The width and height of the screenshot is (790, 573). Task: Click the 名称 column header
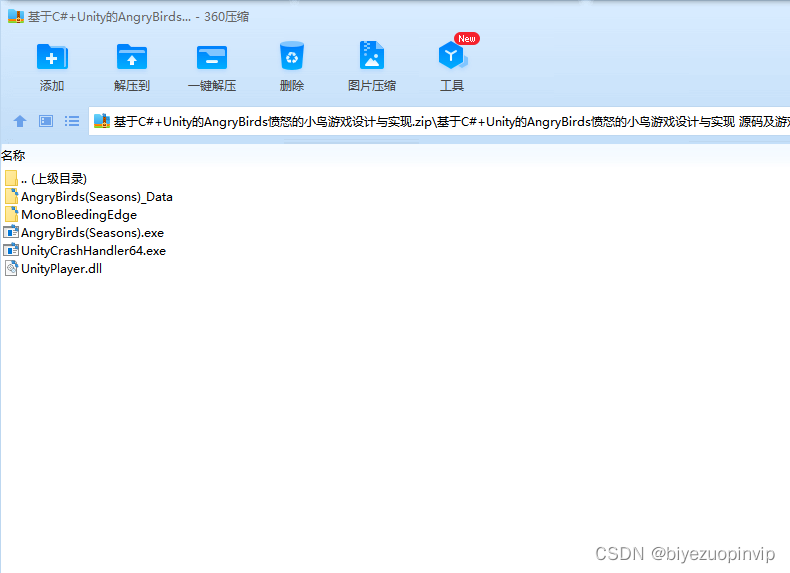(x=13, y=156)
